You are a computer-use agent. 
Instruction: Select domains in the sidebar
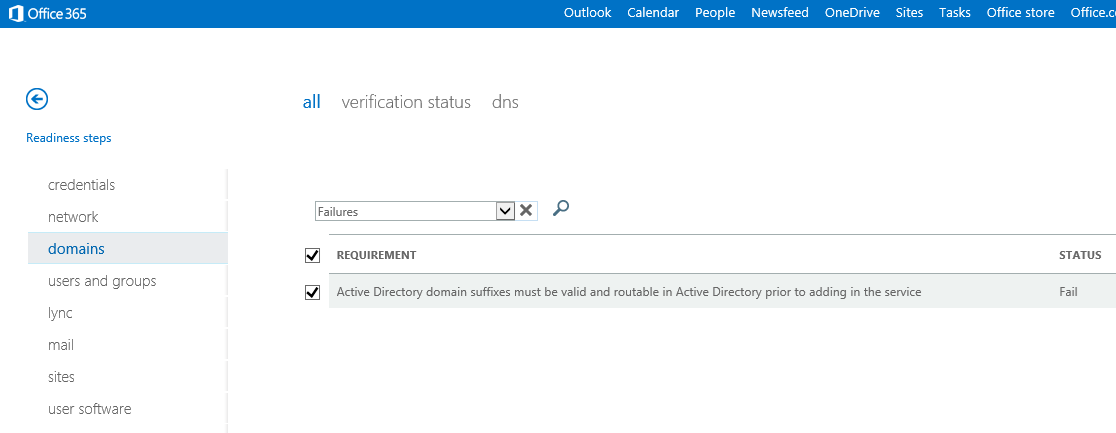coord(127,249)
